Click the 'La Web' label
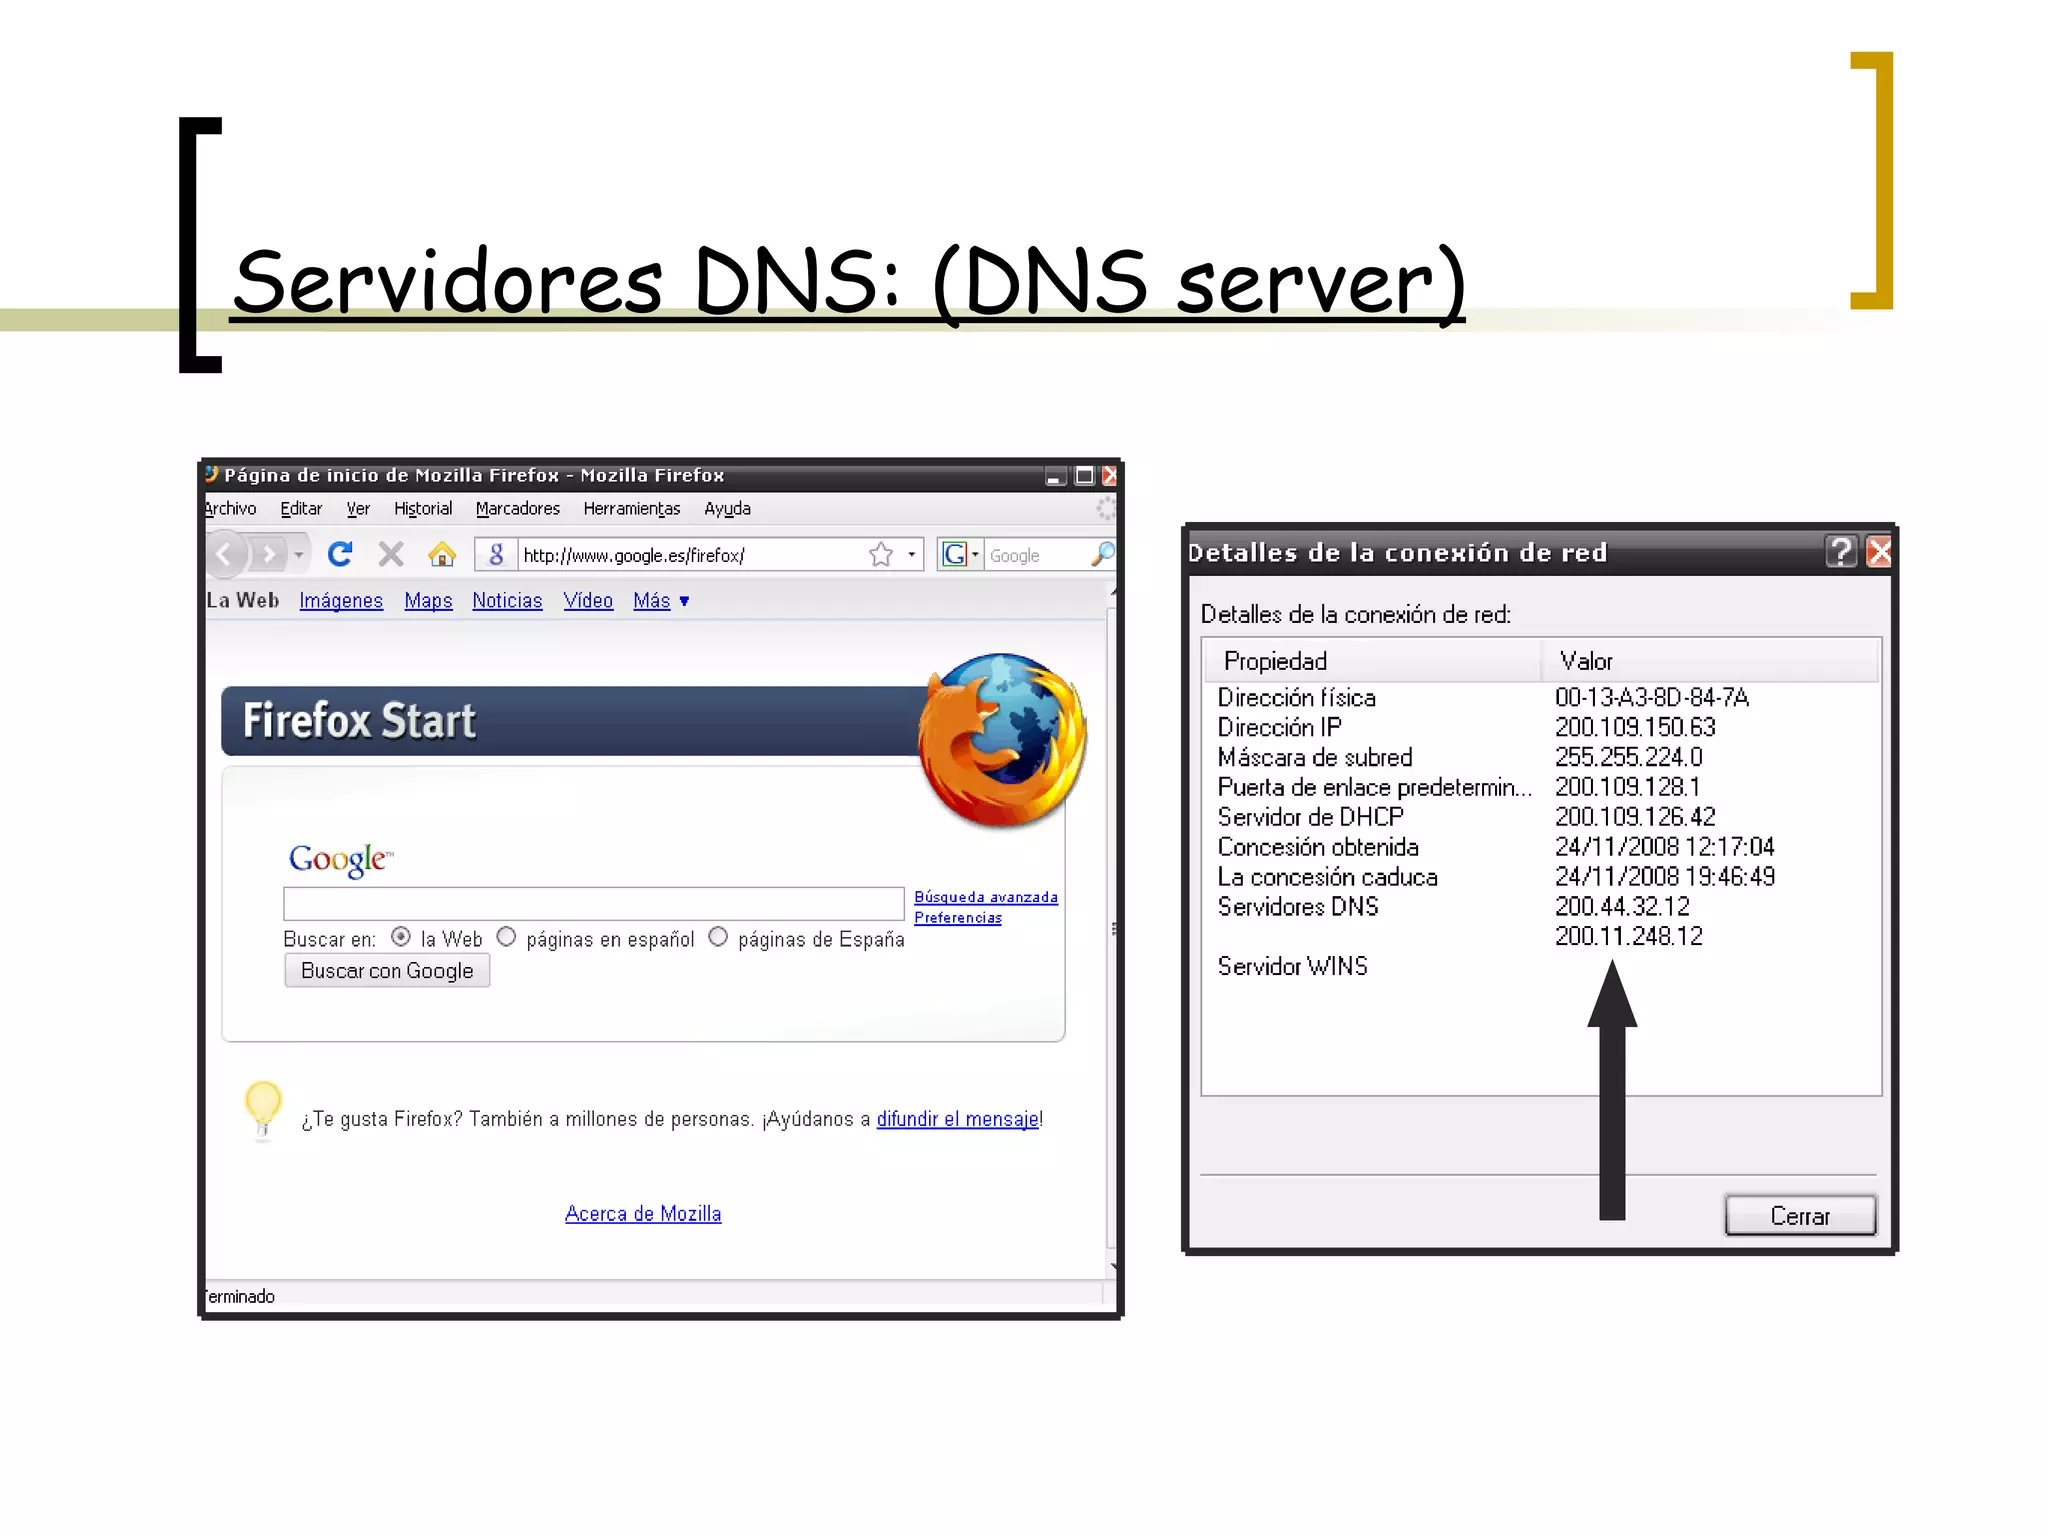 [242, 600]
